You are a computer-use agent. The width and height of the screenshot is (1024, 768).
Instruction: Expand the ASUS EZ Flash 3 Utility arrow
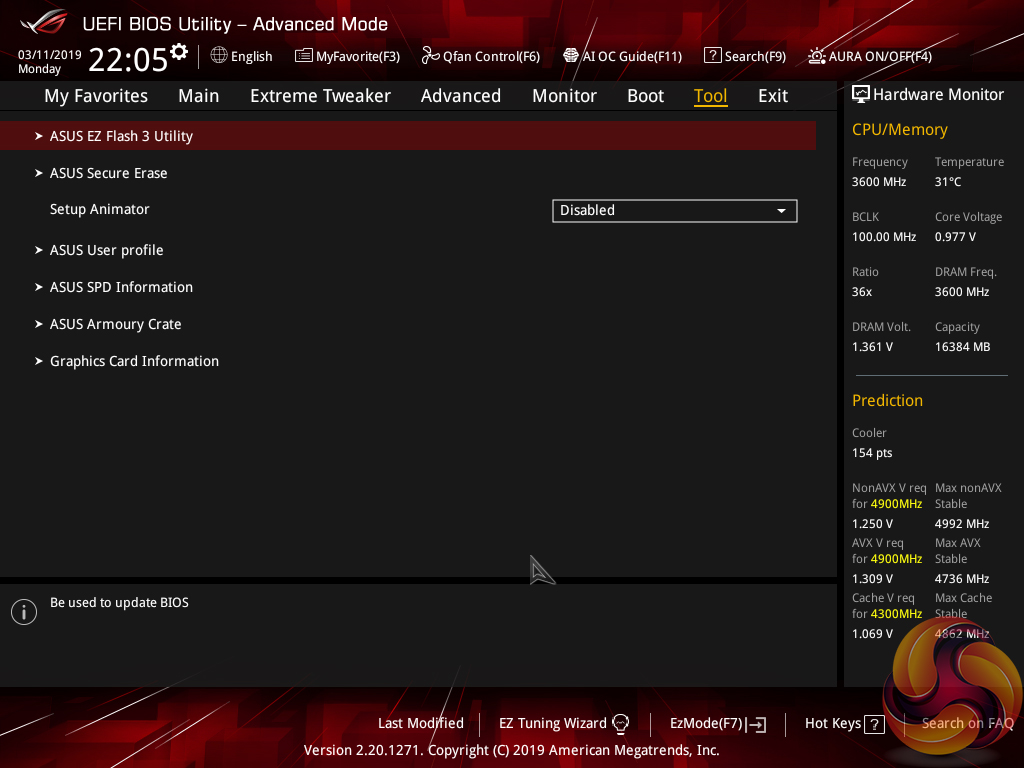point(39,136)
